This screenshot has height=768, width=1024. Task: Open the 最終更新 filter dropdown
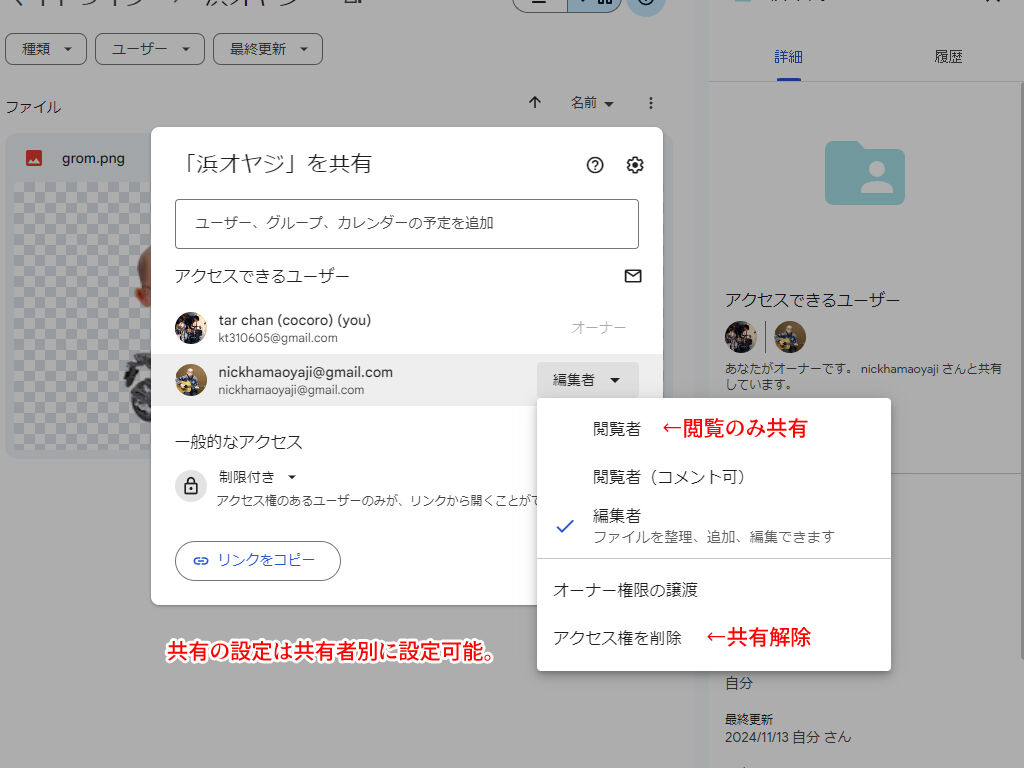[x=267, y=49]
